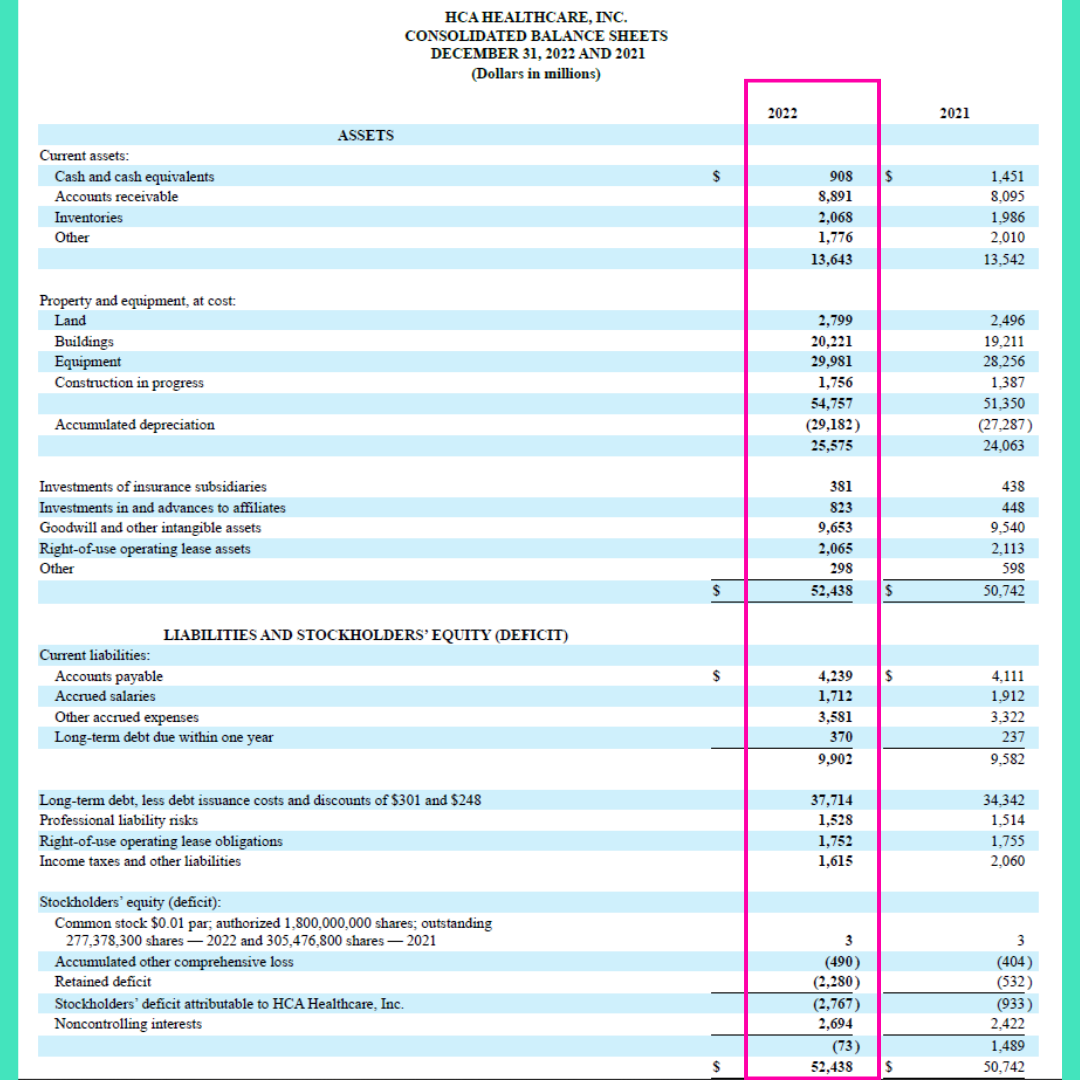This screenshot has height=1080, width=1080.
Task: Click 'Accounts receivable' row label
Action: 116,197
